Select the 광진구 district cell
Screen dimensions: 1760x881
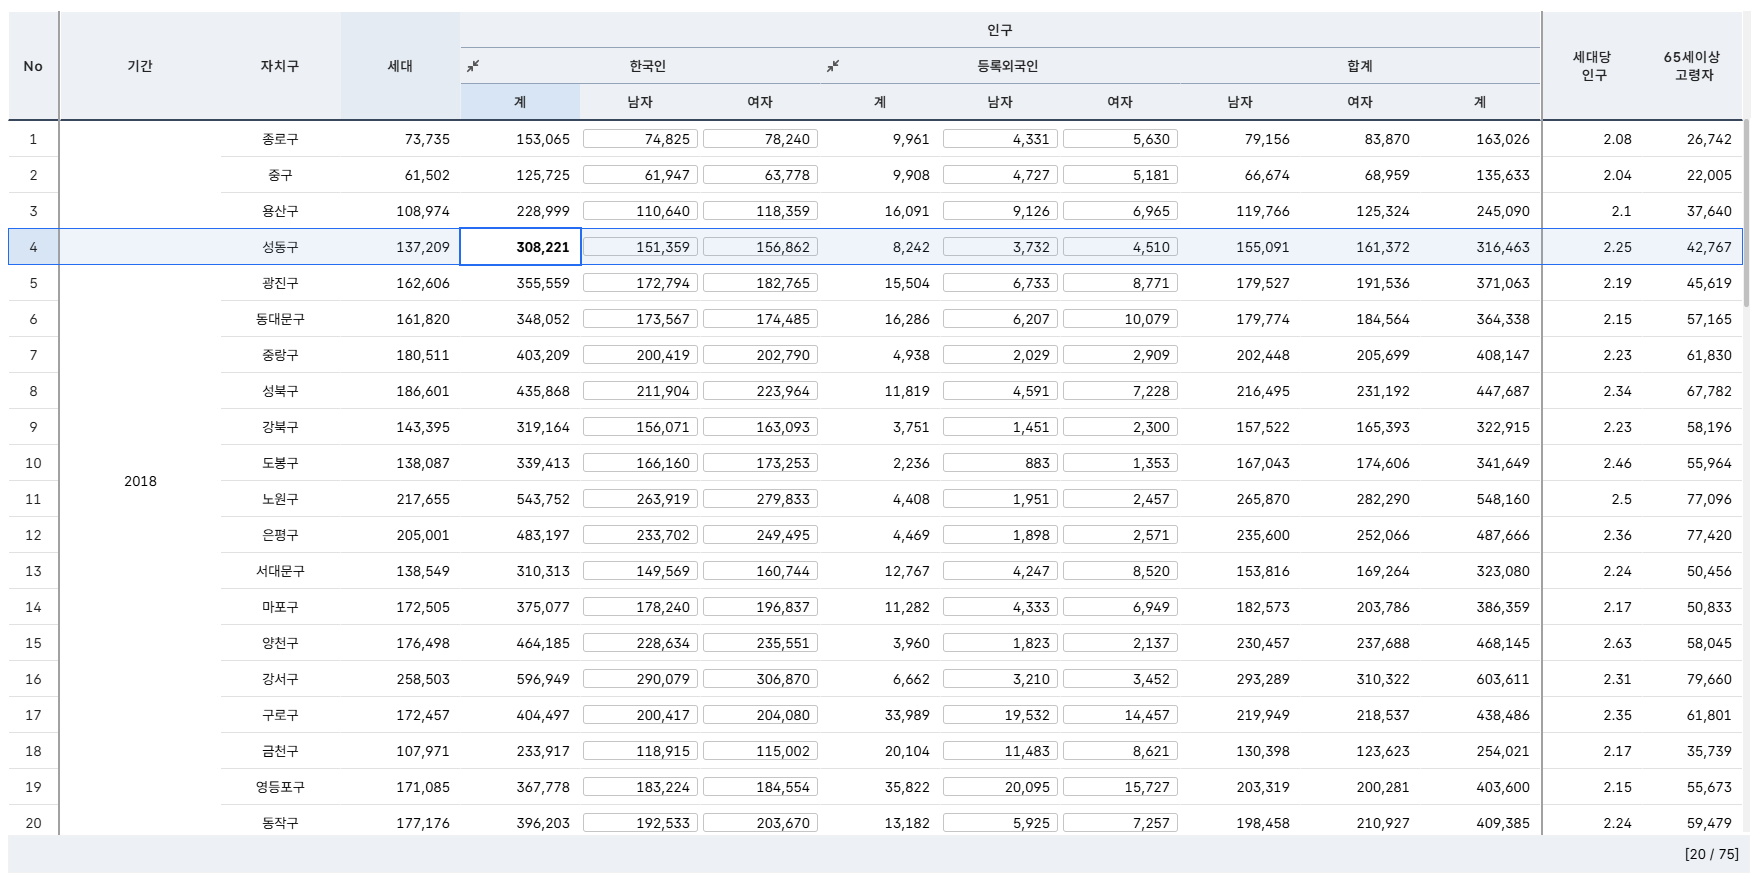280,283
